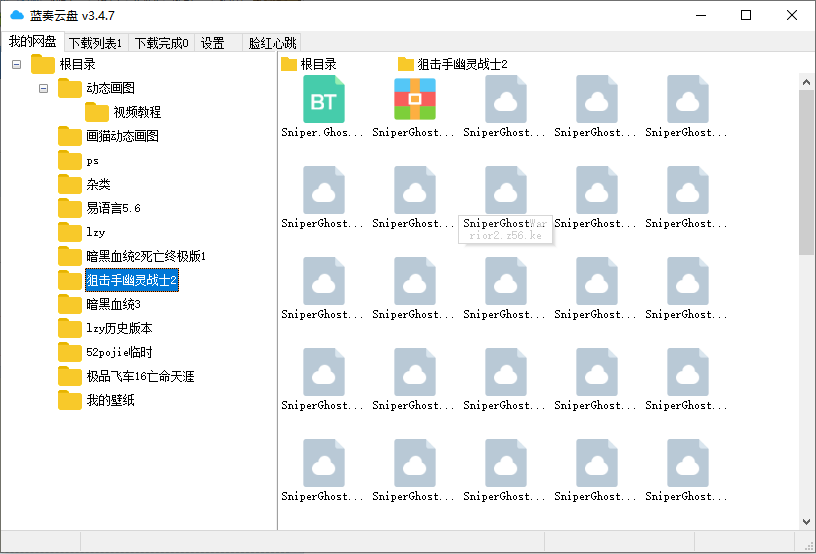Open the 下载列表1 tab
The height and width of the screenshot is (554, 816).
pyautogui.click(x=96, y=43)
